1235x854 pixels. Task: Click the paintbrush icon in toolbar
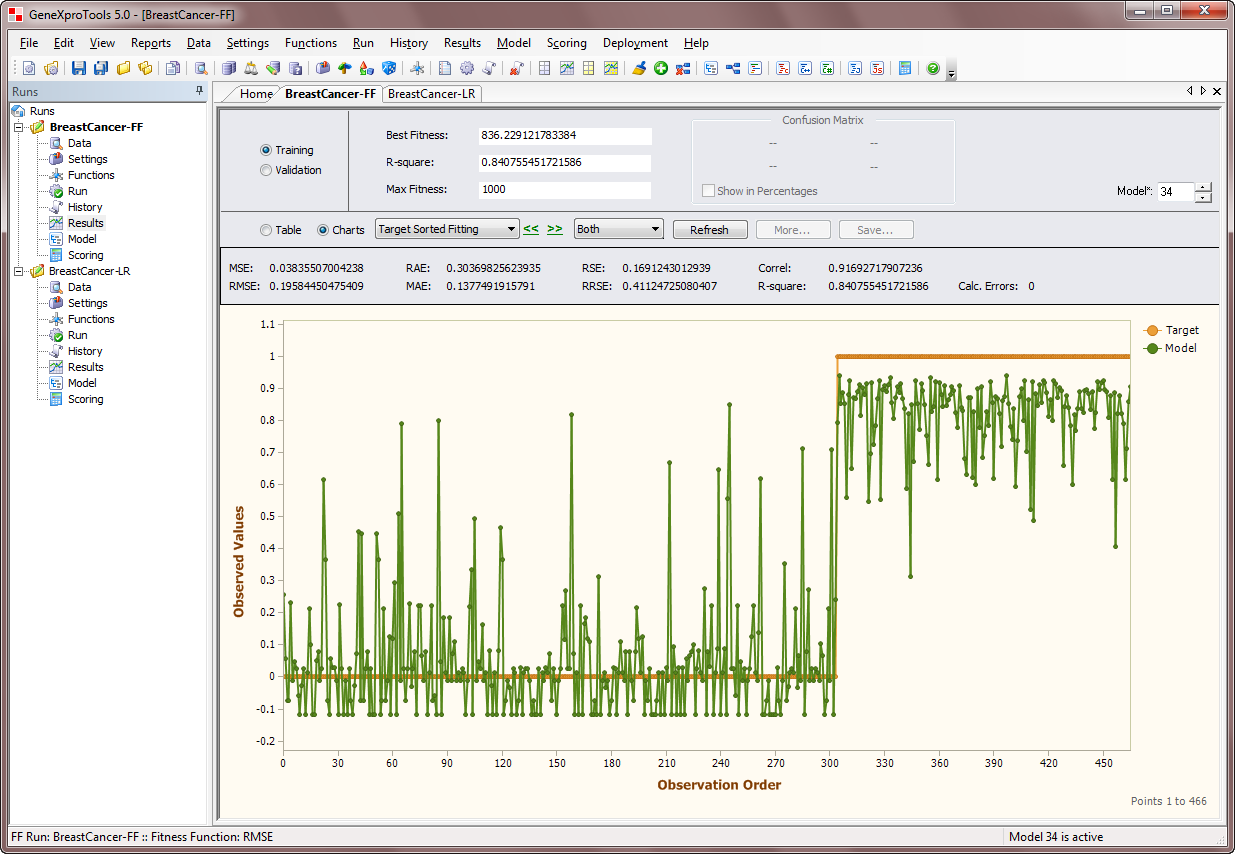(x=640, y=68)
